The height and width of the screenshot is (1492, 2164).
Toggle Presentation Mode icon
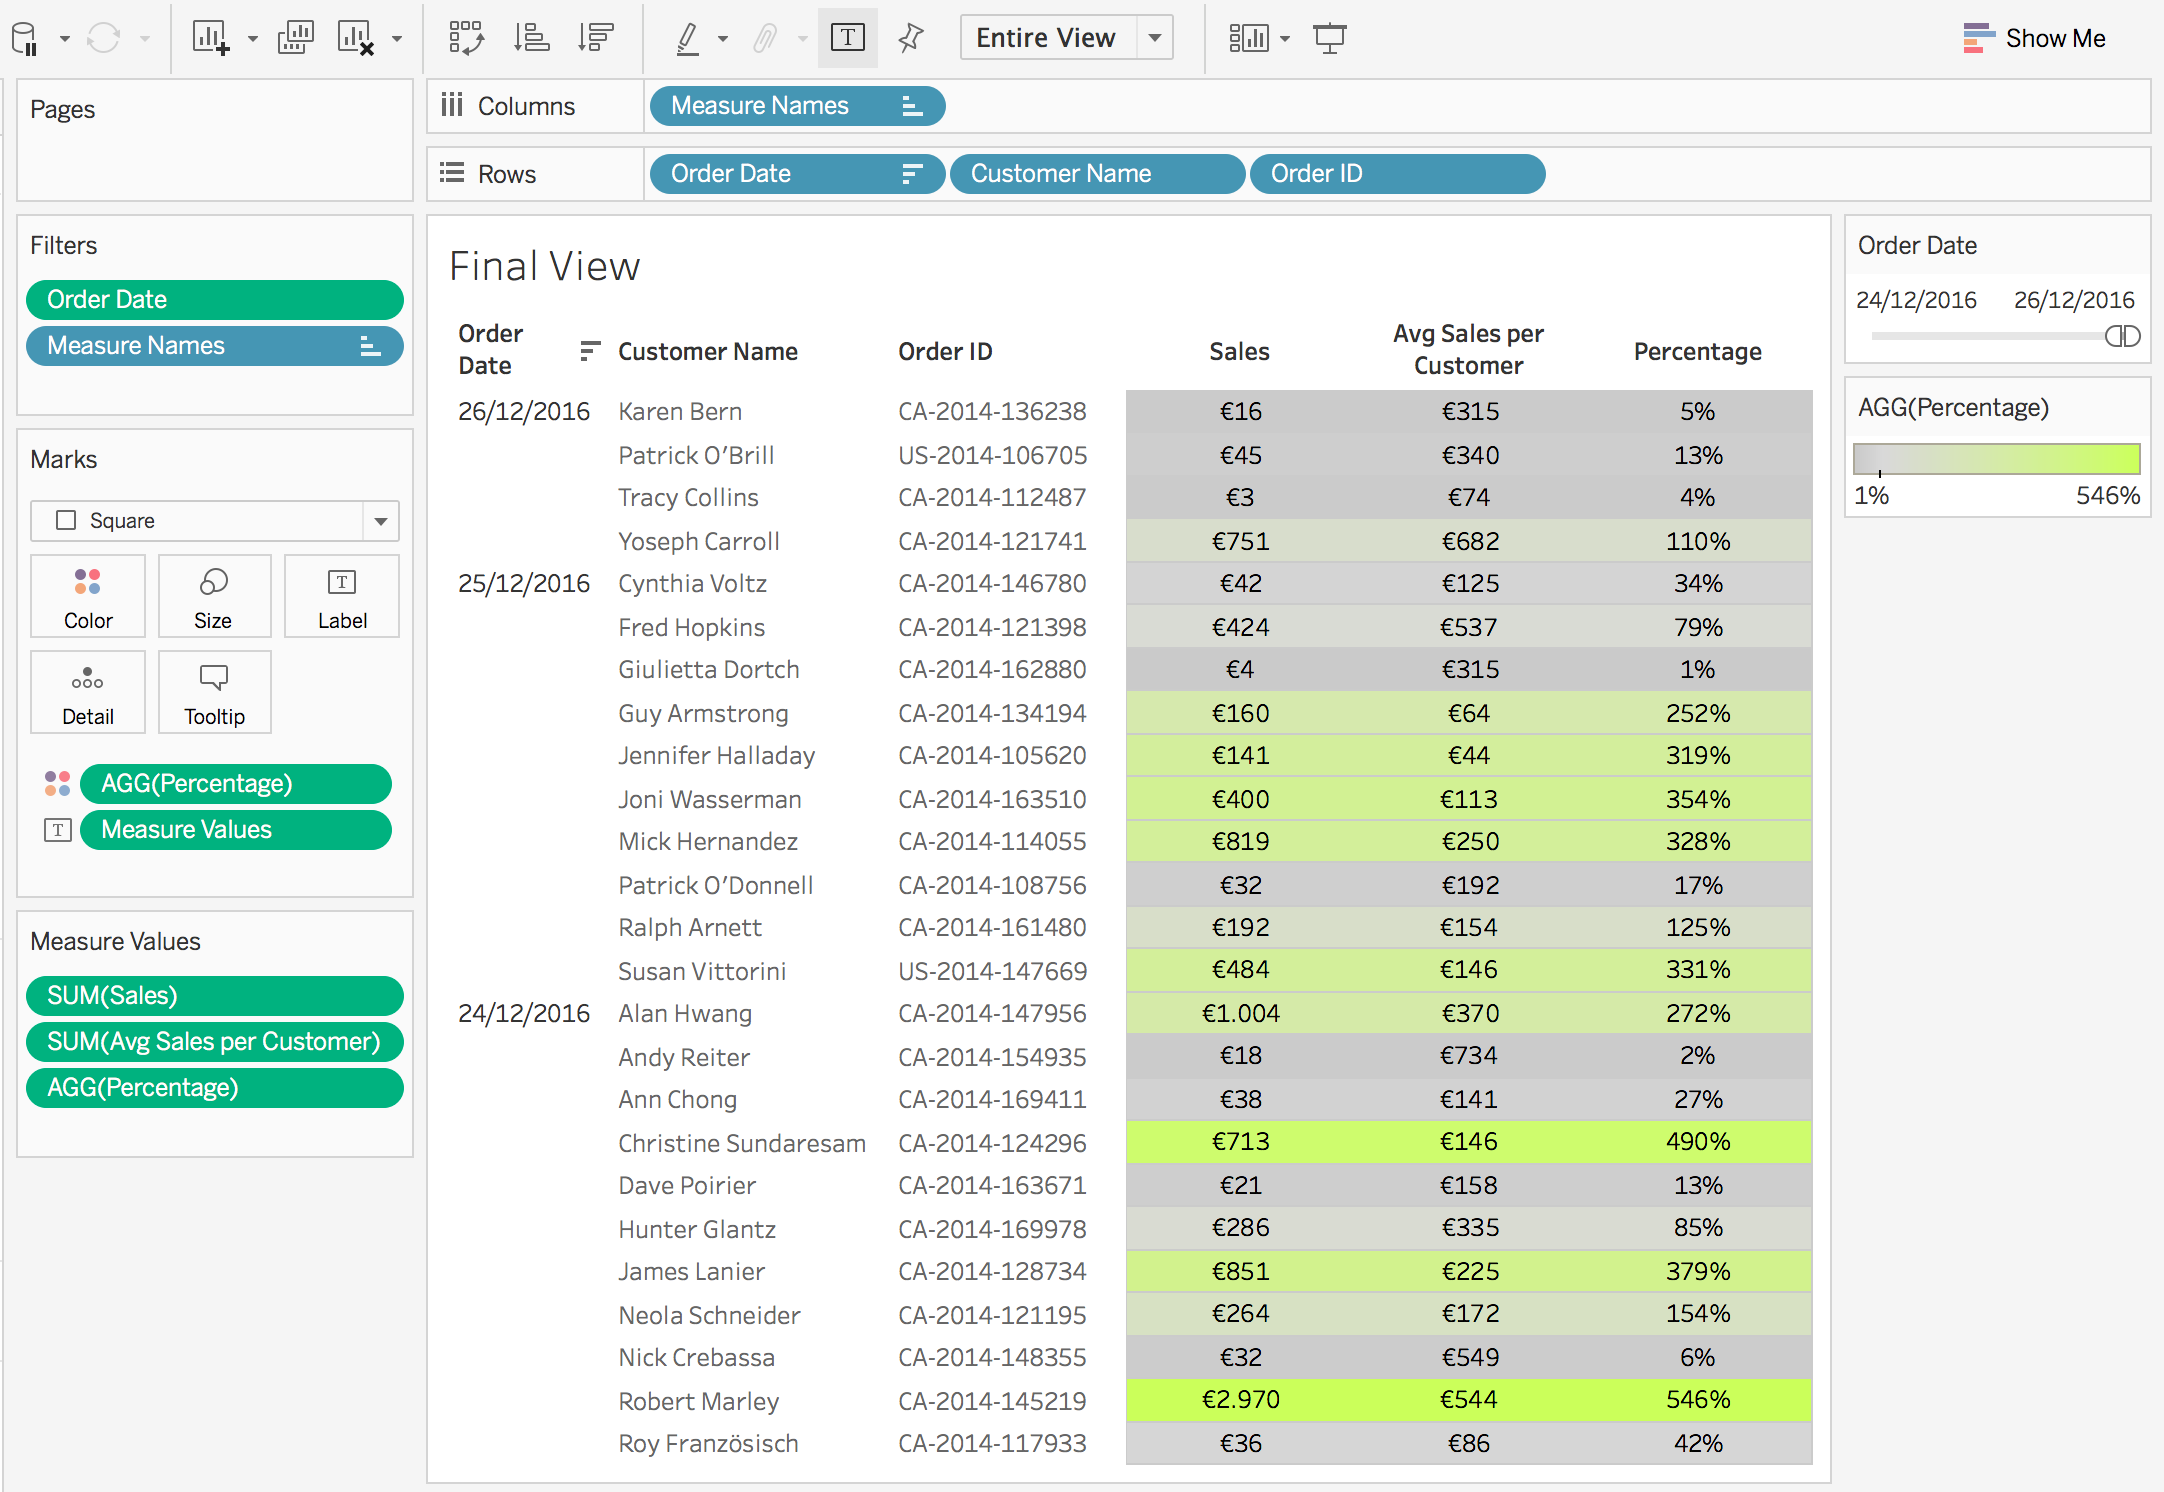tap(1329, 39)
